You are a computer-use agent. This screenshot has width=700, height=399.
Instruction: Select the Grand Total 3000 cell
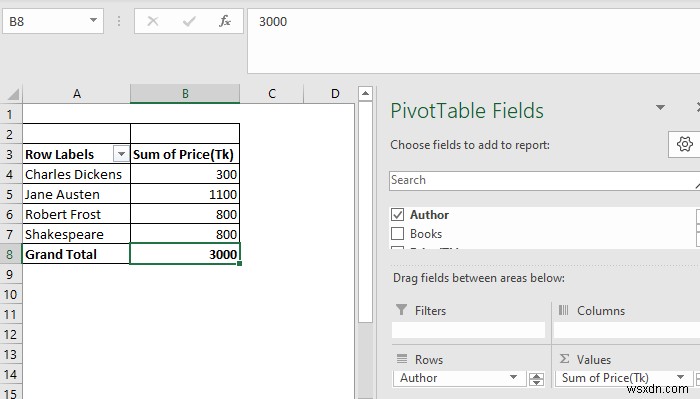point(185,254)
